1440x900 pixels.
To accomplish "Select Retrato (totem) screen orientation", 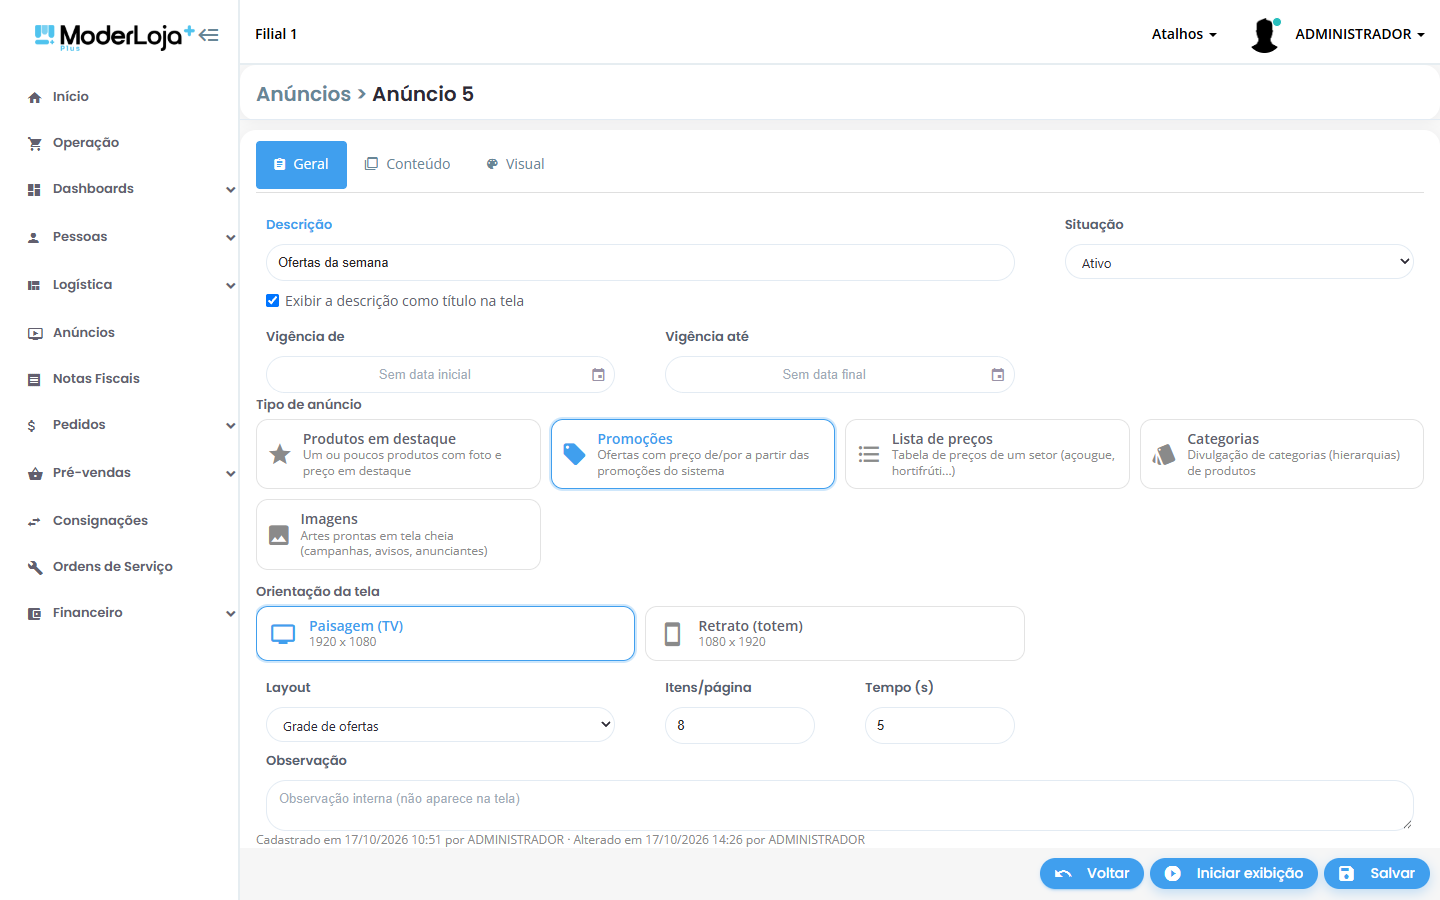I will click(x=835, y=634).
